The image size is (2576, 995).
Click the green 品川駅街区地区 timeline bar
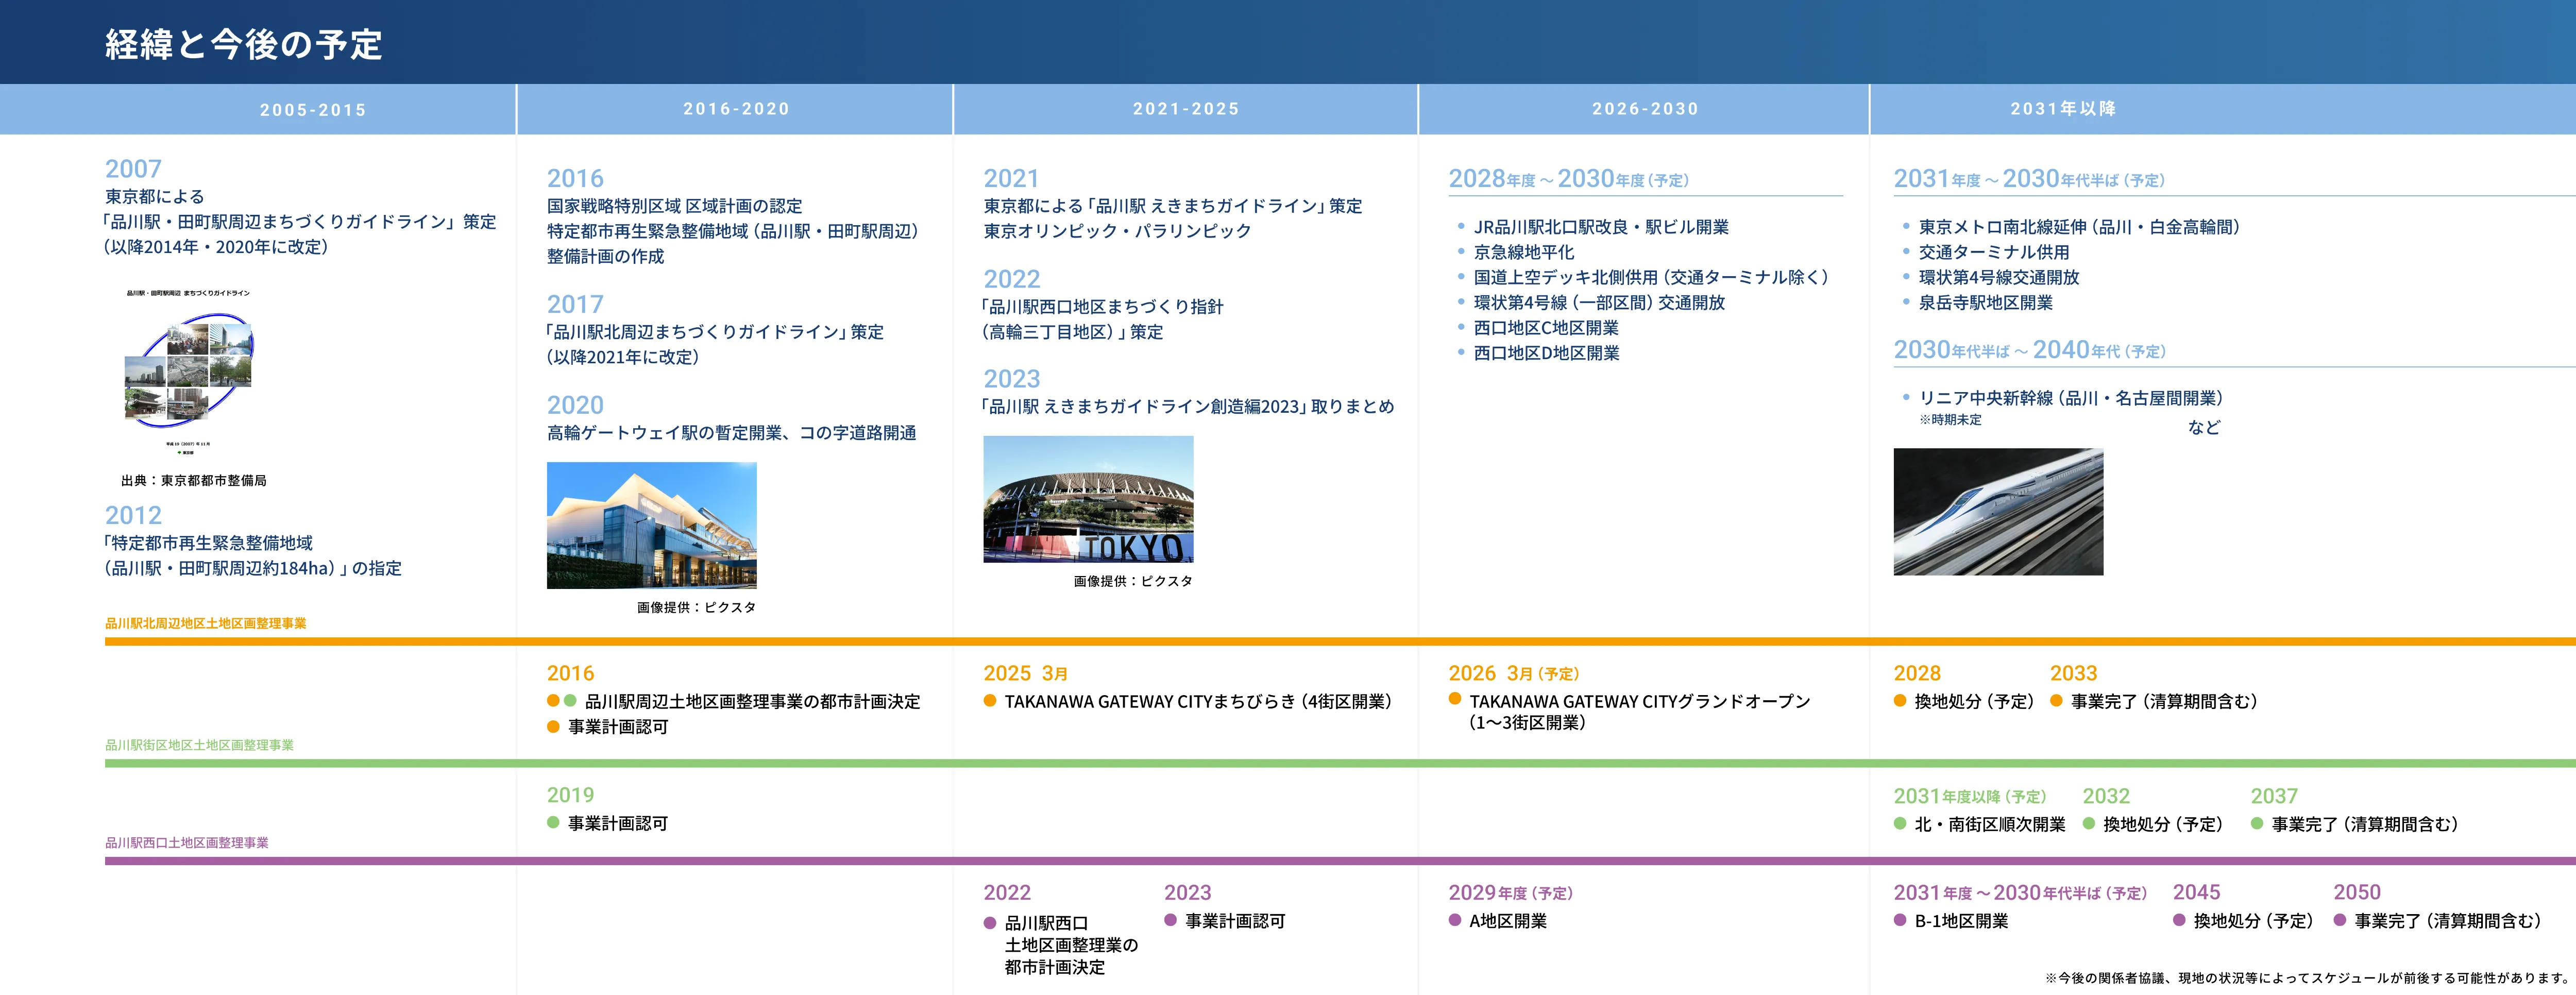[1340, 763]
